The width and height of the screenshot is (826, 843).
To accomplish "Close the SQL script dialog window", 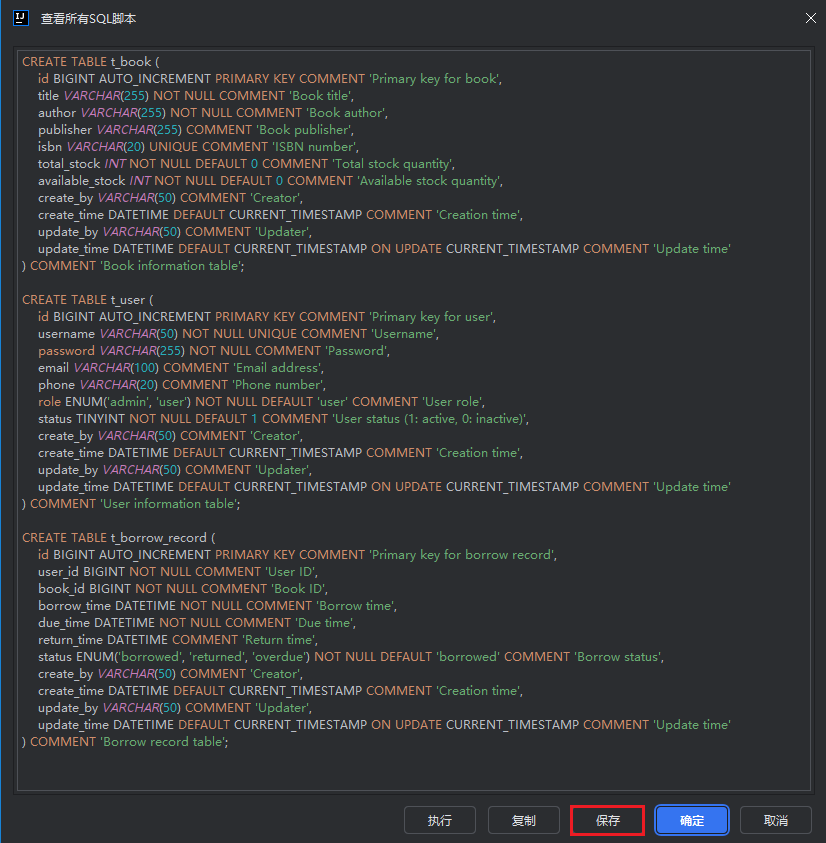I will tap(810, 18).
